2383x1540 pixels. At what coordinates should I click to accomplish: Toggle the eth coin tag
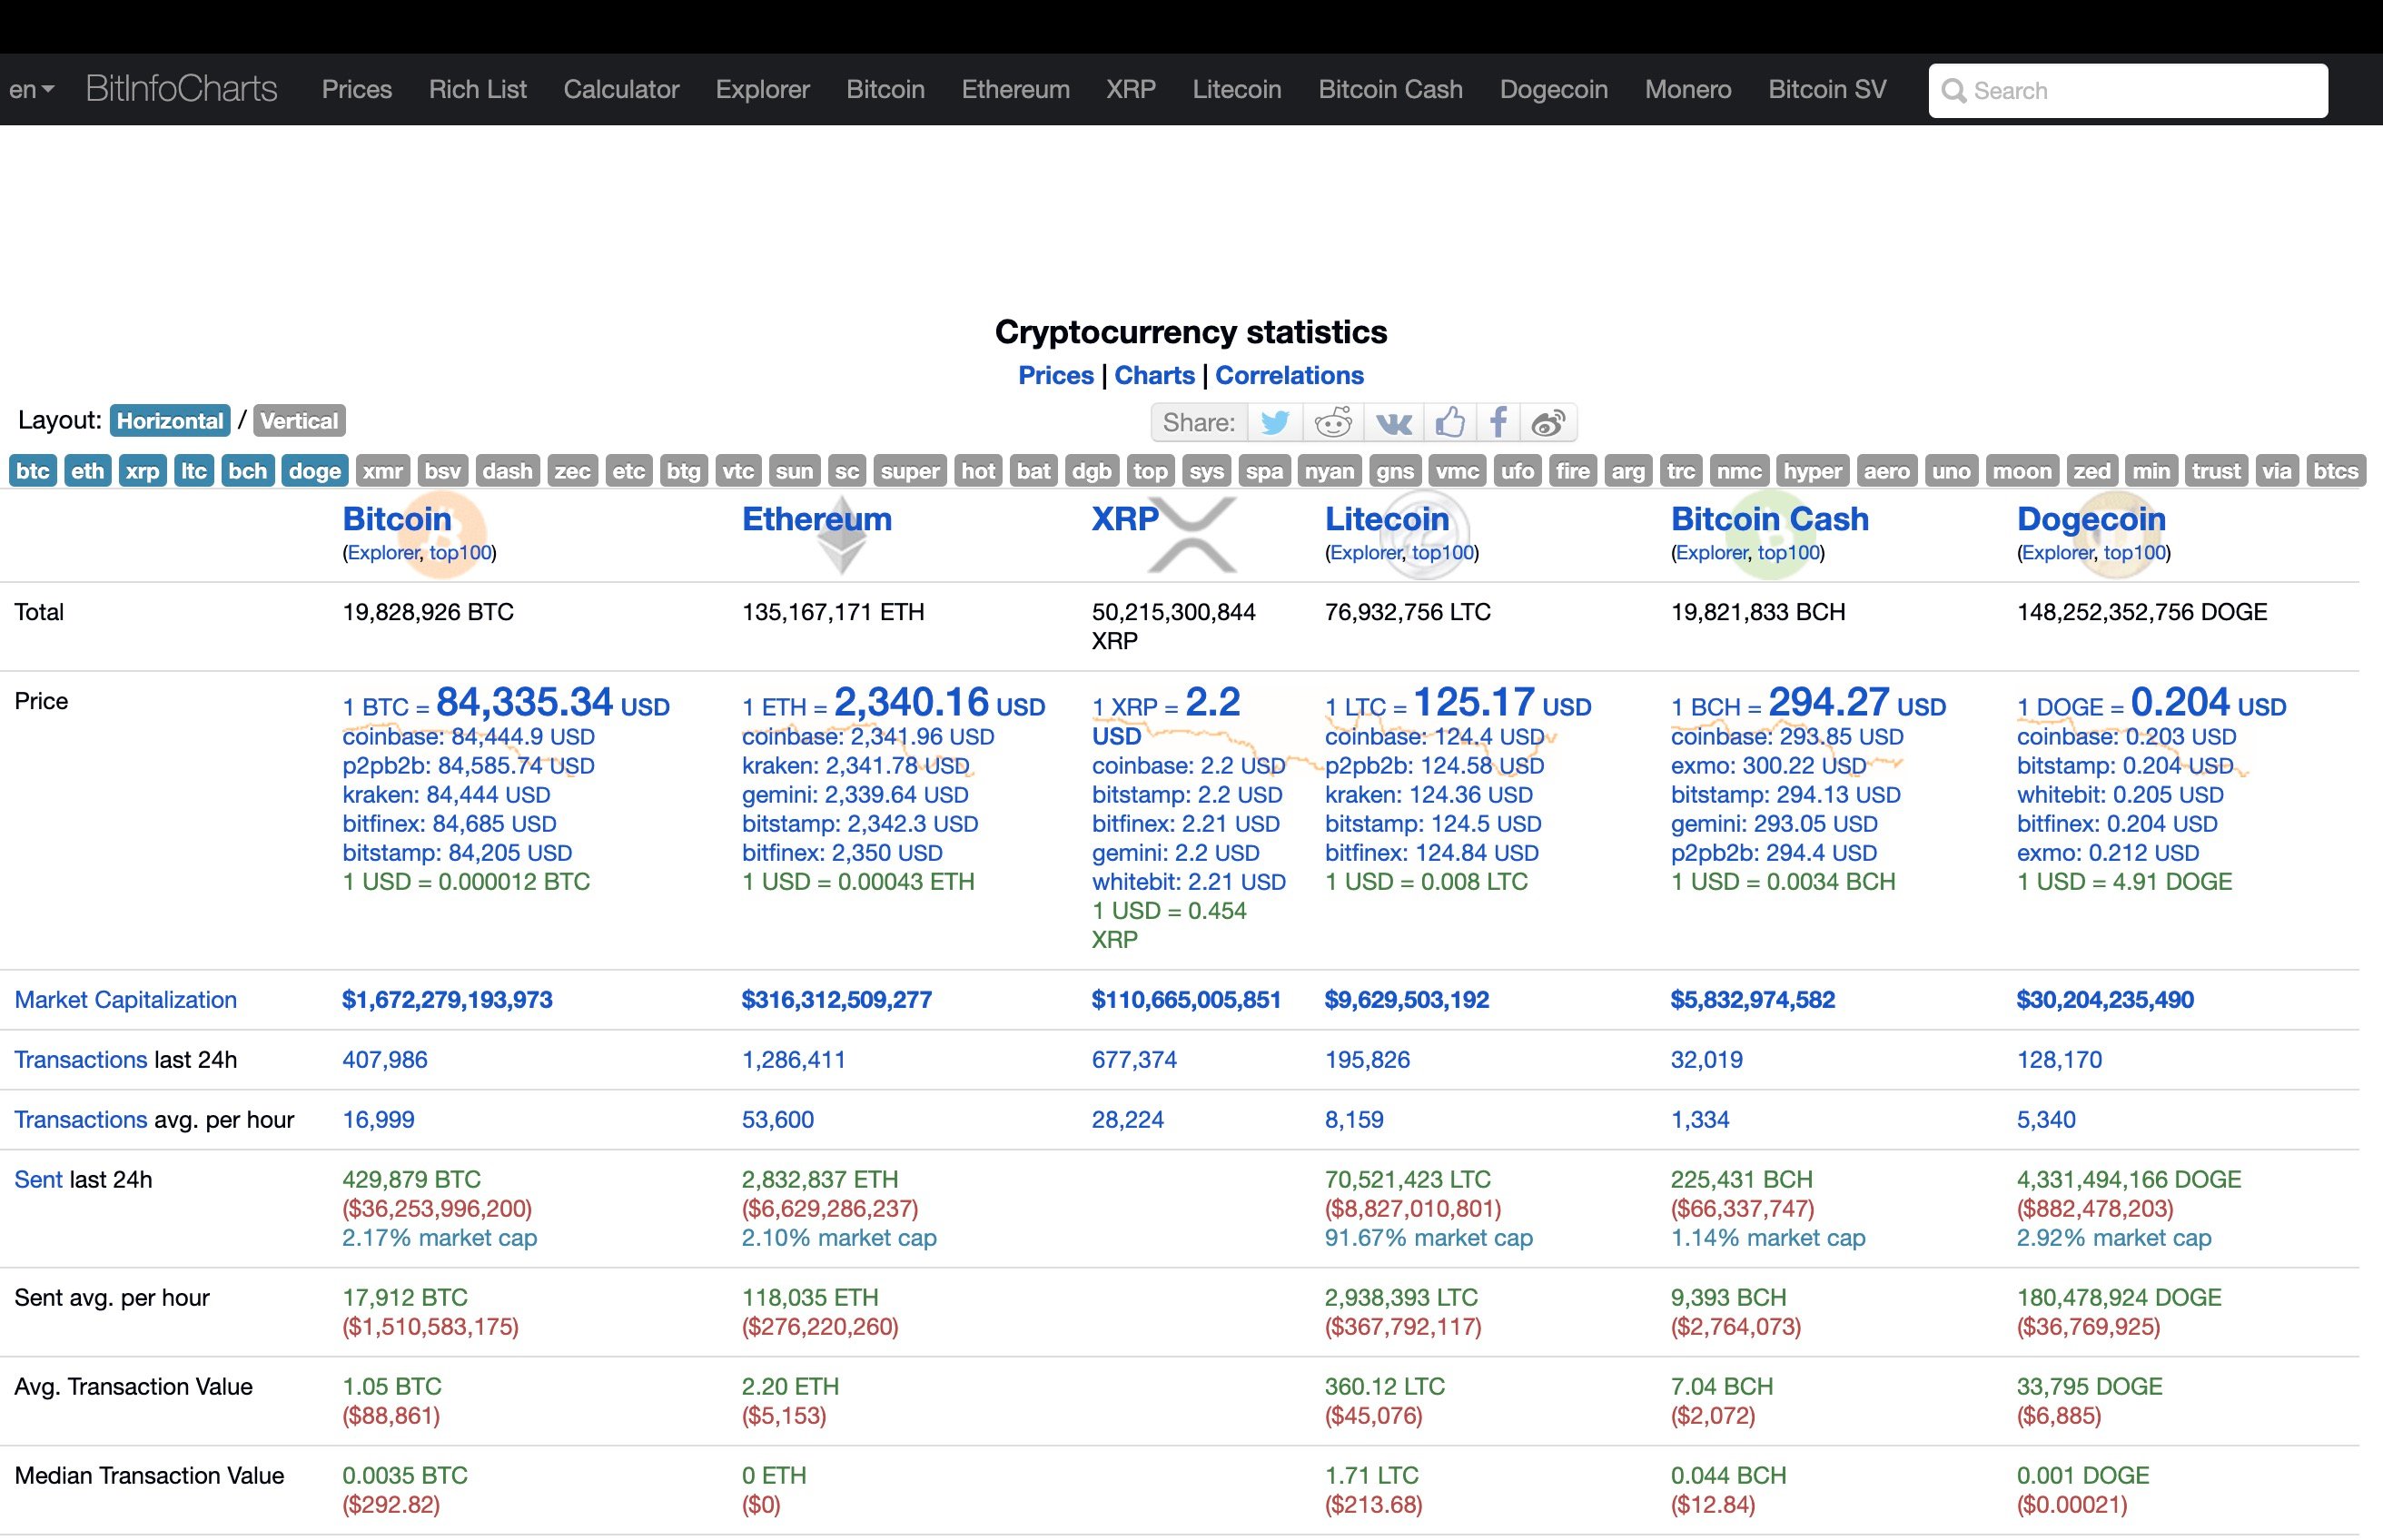[x=88, y=471]
